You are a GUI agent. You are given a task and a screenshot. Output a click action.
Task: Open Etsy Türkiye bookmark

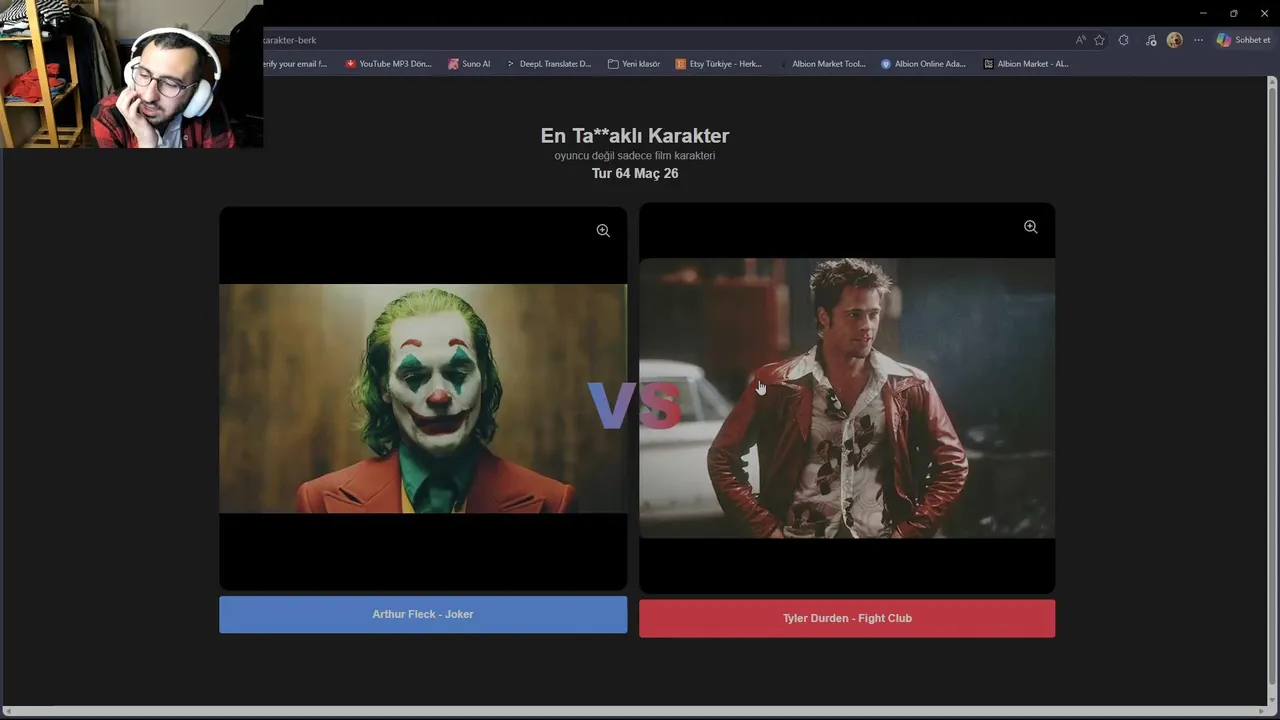tap(719, 64)
